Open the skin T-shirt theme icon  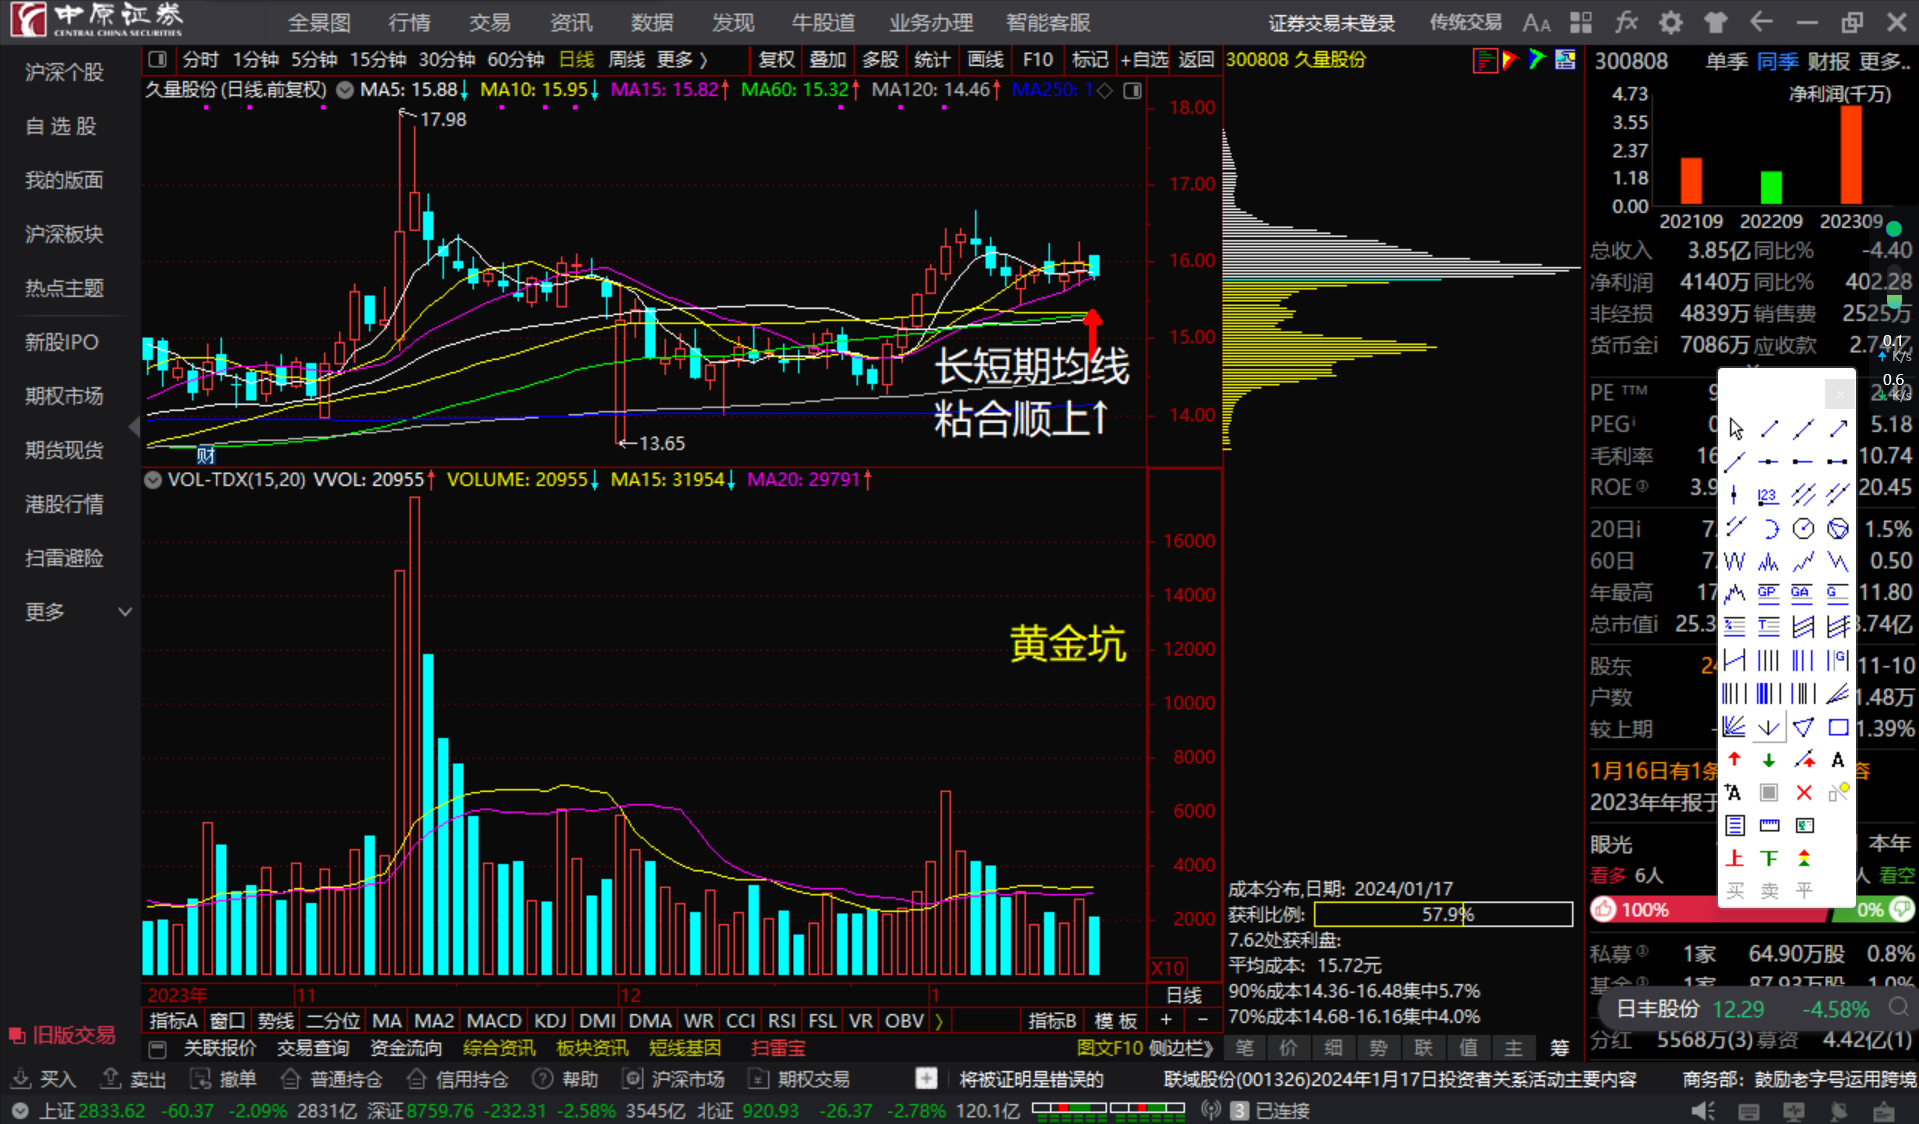point(1716,22)
